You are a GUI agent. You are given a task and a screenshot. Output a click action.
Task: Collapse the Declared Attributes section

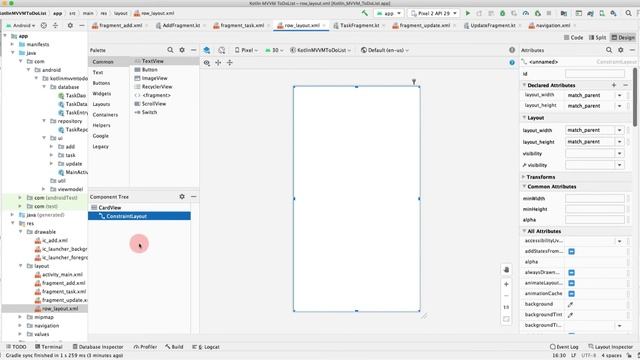point(524,85)
